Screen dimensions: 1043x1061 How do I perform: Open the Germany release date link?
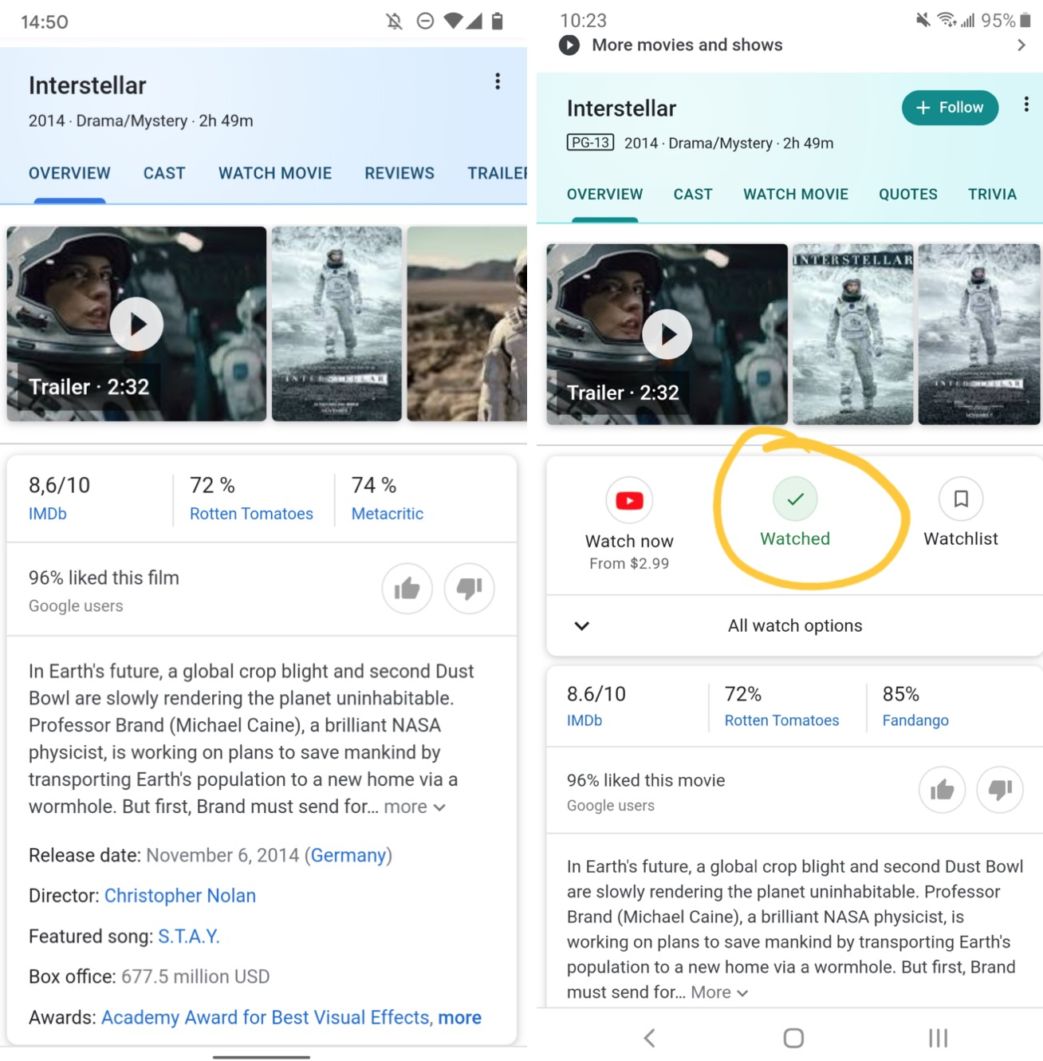tap(349, 855)
